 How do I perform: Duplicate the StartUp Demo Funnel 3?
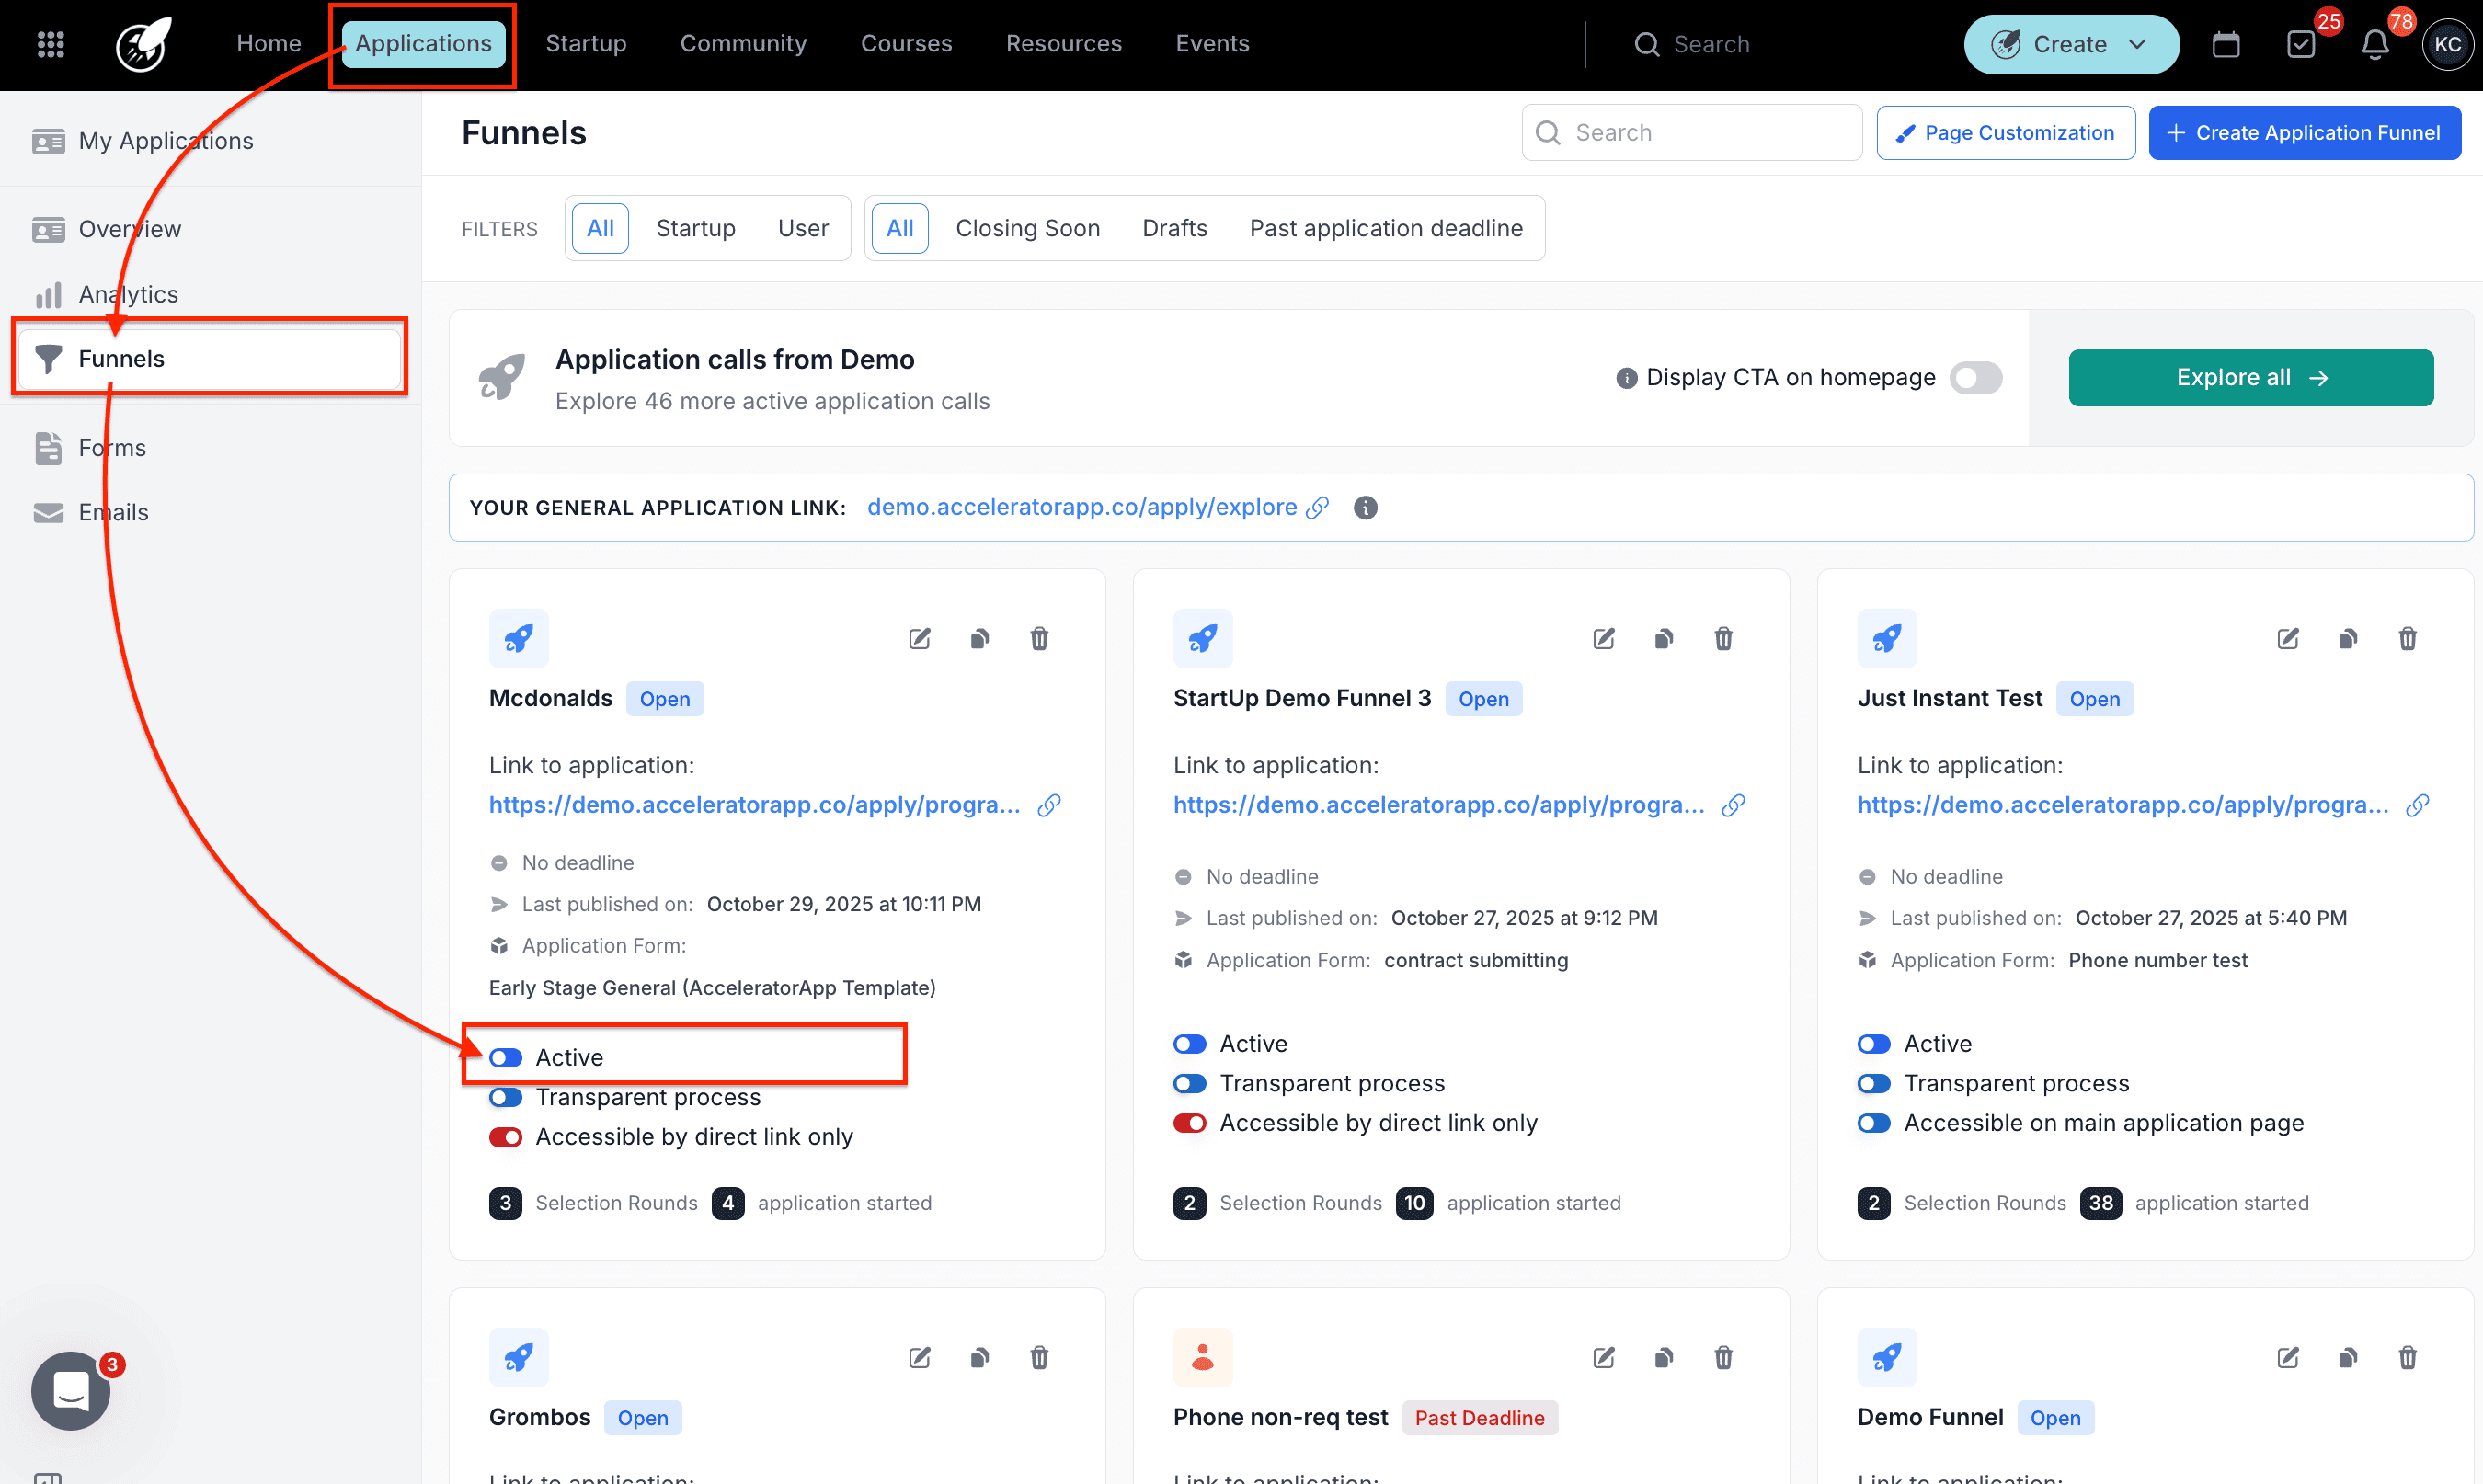click(x=1663, y=639)
